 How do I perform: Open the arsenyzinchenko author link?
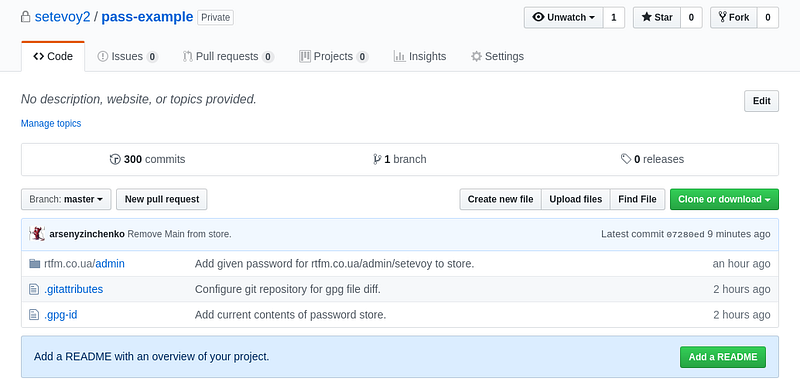point(87,234)
